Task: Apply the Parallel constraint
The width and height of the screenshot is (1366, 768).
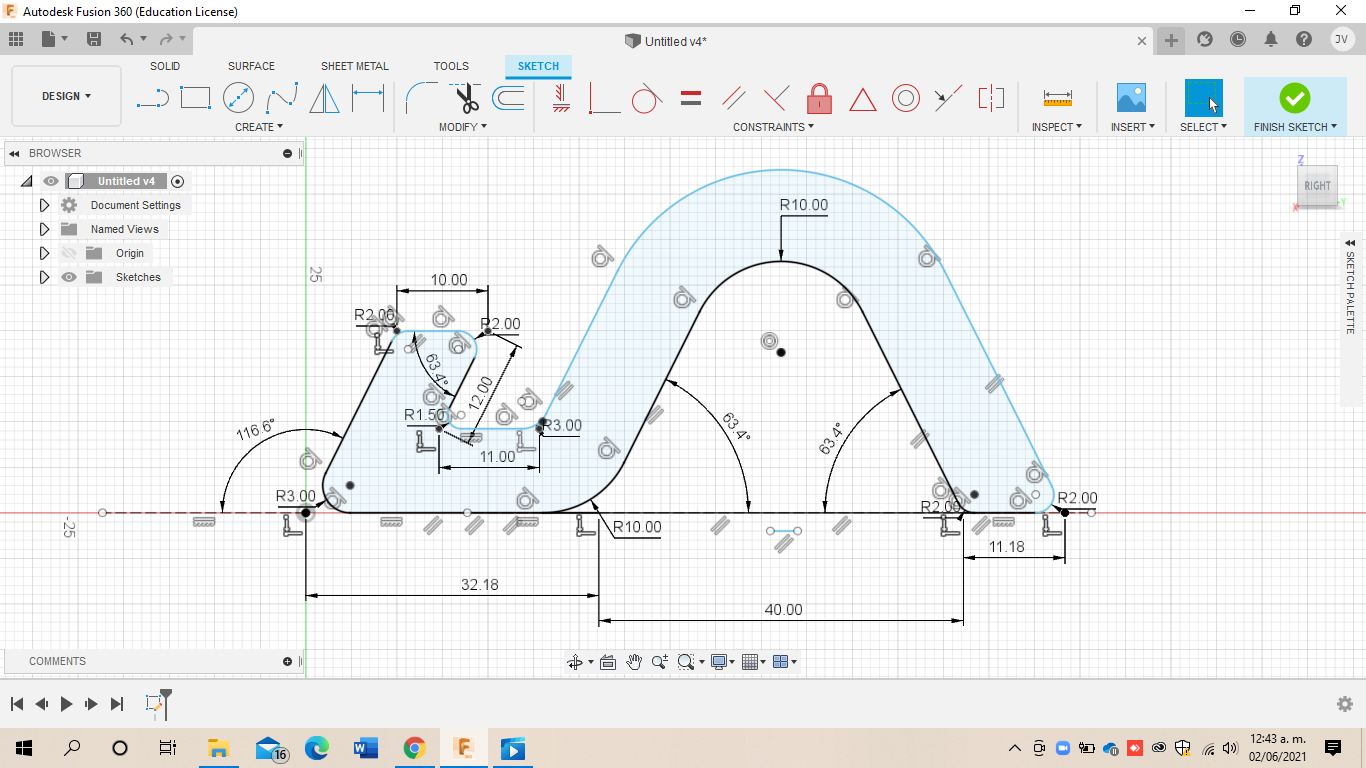Action: pyautogui.click(x=733, y=98)
